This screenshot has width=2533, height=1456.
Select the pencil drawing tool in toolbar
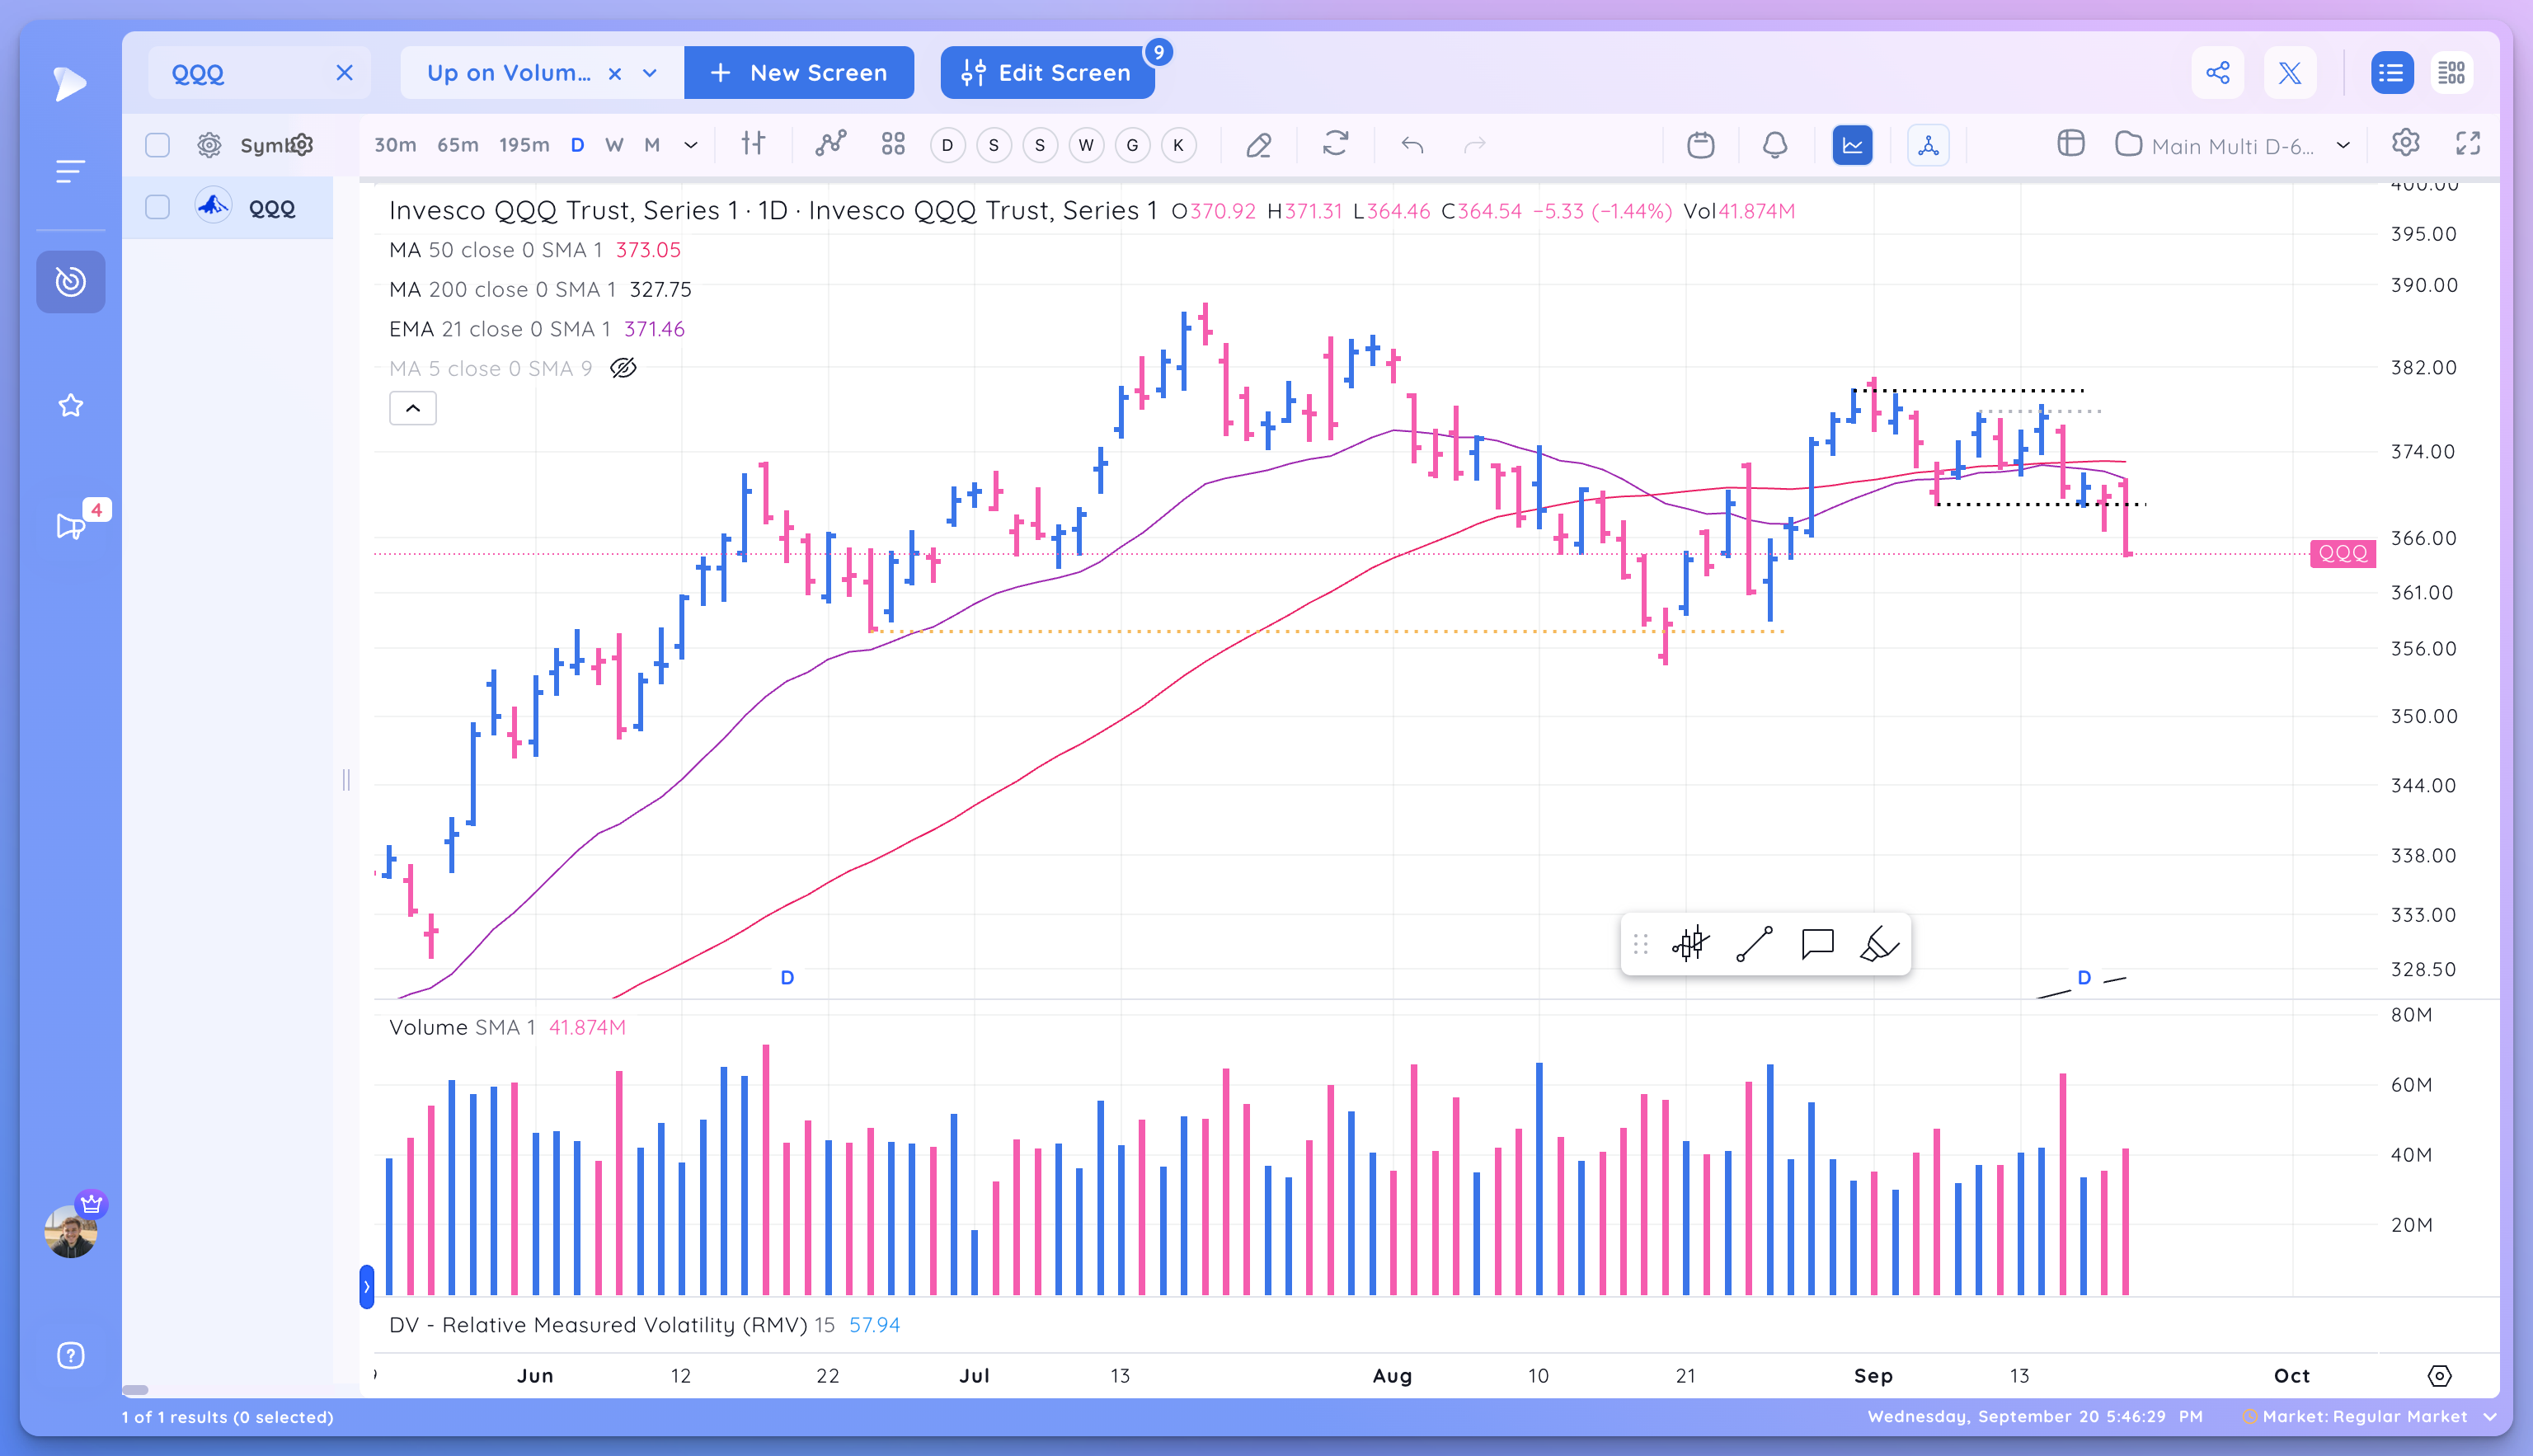pos(1259,145)
